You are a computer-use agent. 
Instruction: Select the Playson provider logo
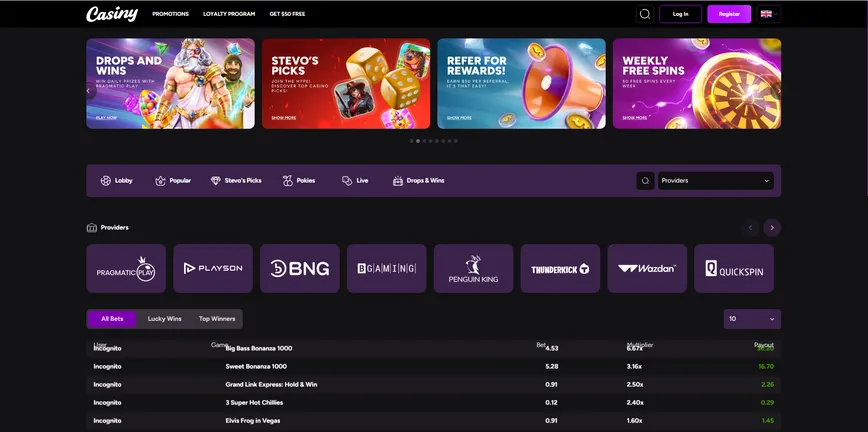click(x=213, y=268)
